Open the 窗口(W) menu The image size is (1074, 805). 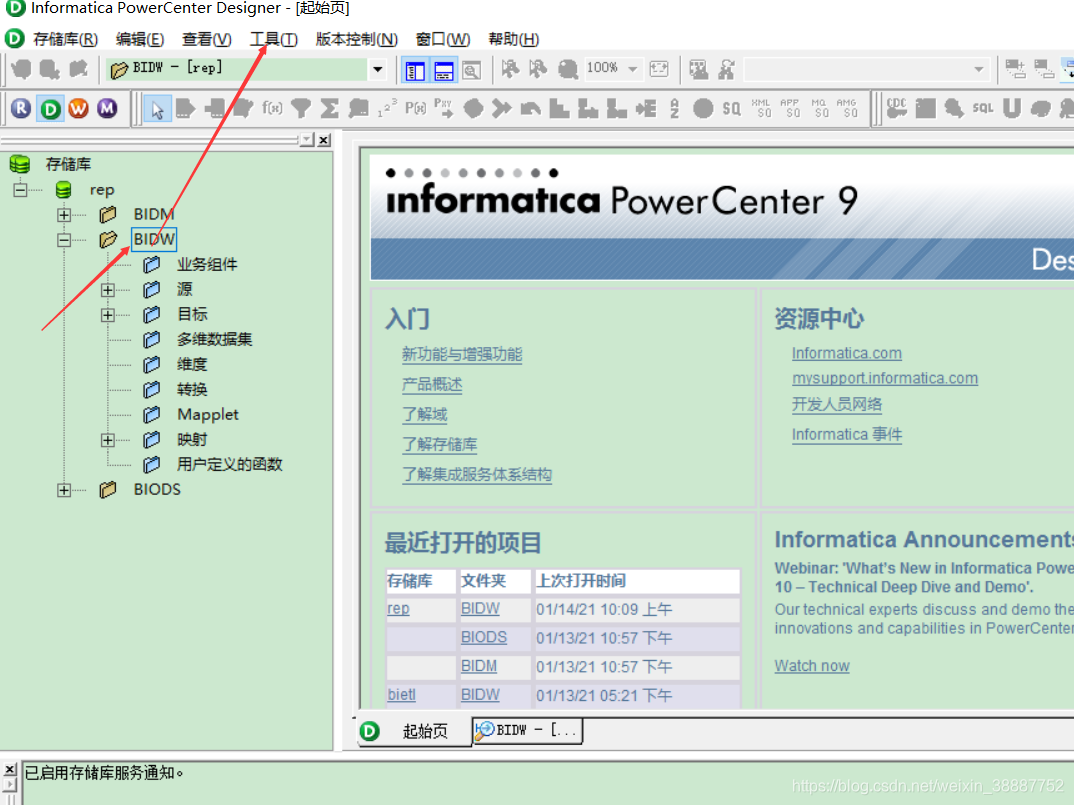pyautogui.click(x=442, y=39)
